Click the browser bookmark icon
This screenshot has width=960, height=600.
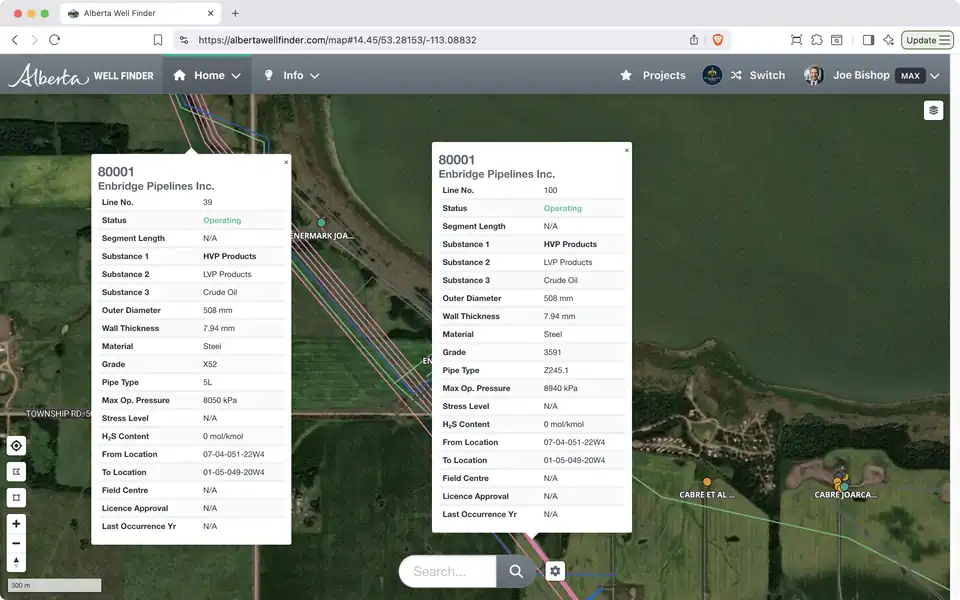pyautogui.click(x=157, y=40)
